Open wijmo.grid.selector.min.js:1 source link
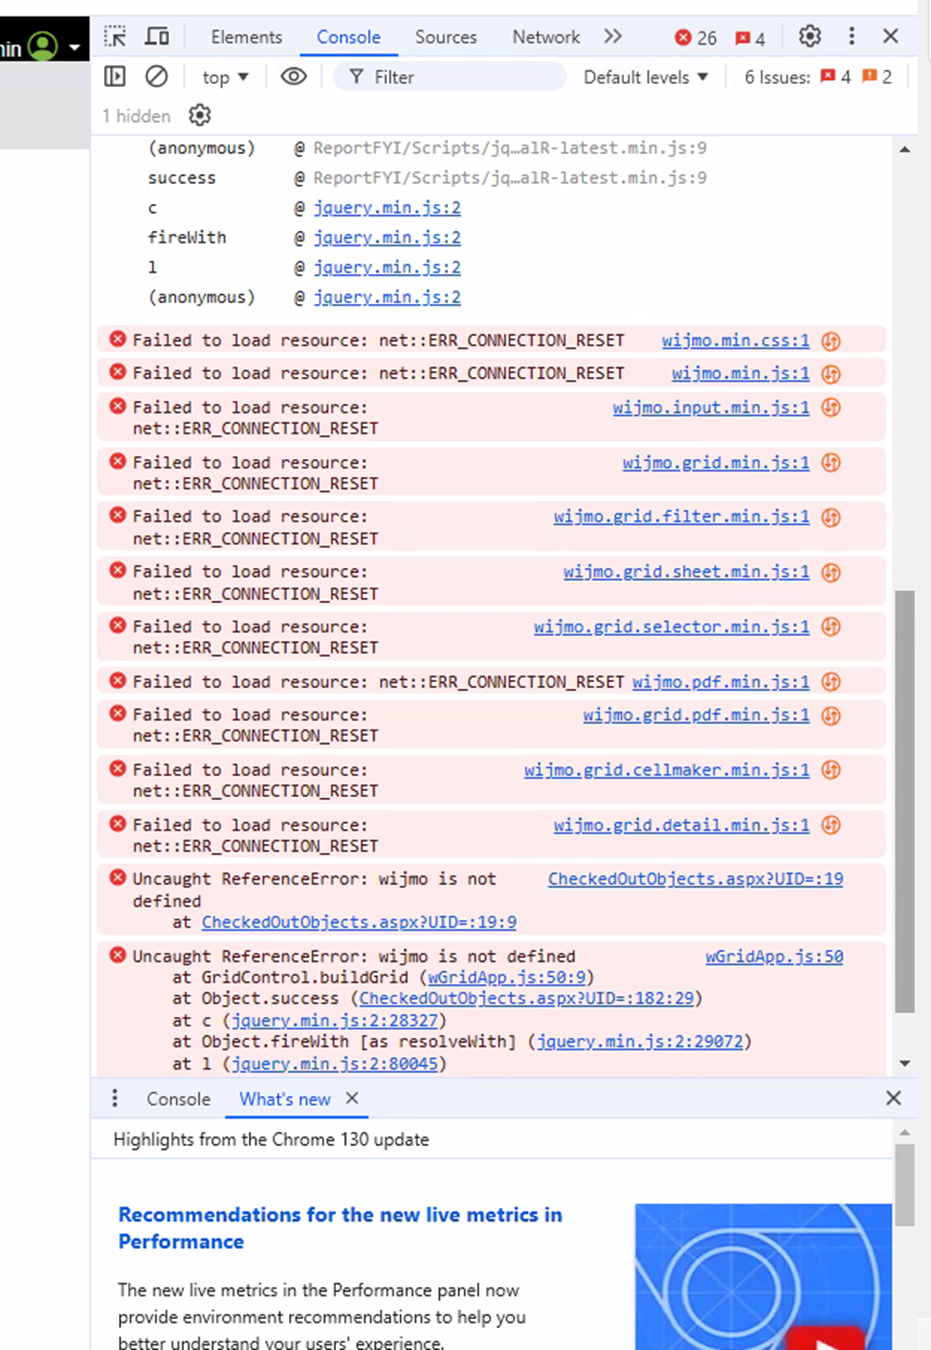The height and width of the screenshot is (1350, 931). tap(671, 627)
